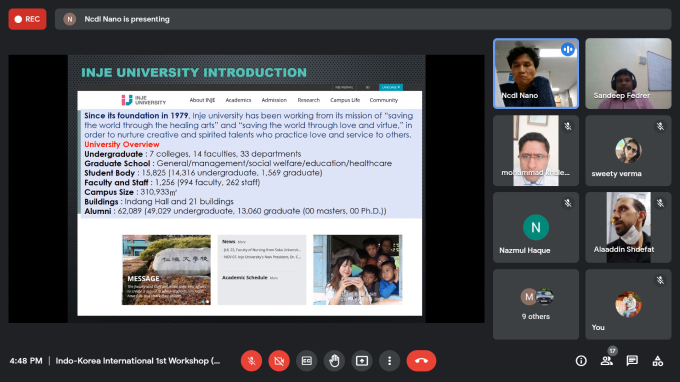Open meeting details info icon

(581, 361)
